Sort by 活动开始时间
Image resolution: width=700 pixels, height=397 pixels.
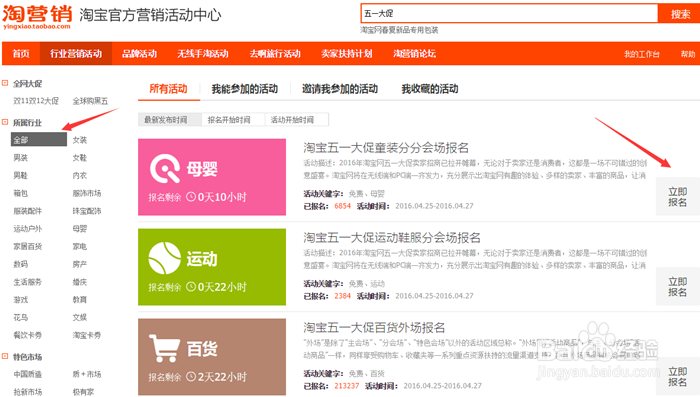pyautogui.click(x=296, y=119)
